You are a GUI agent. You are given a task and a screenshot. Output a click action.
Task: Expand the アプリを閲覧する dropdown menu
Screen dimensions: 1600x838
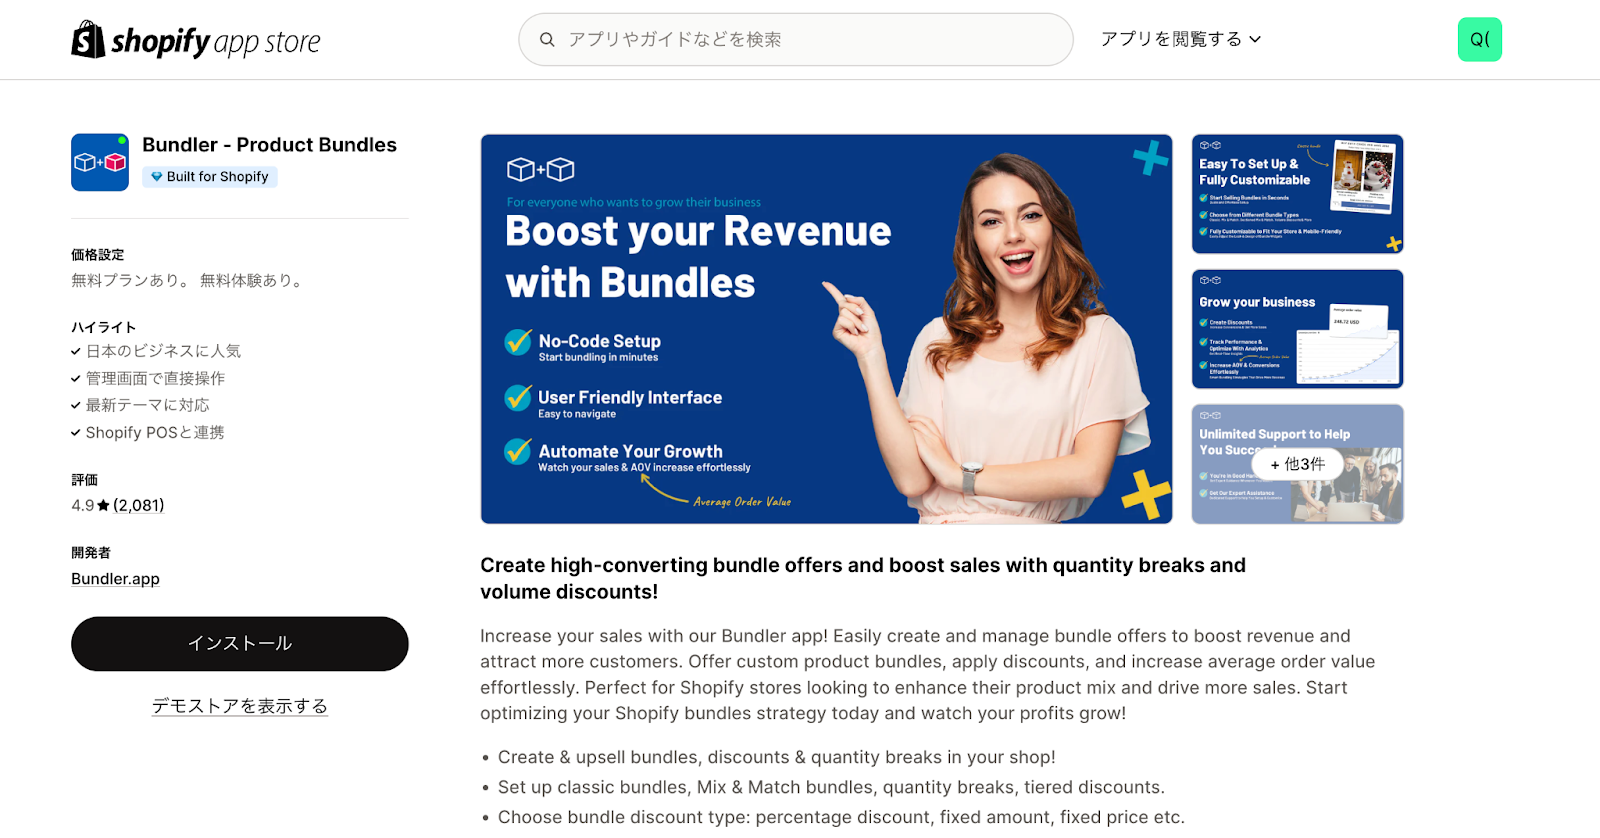point(1181,39)
